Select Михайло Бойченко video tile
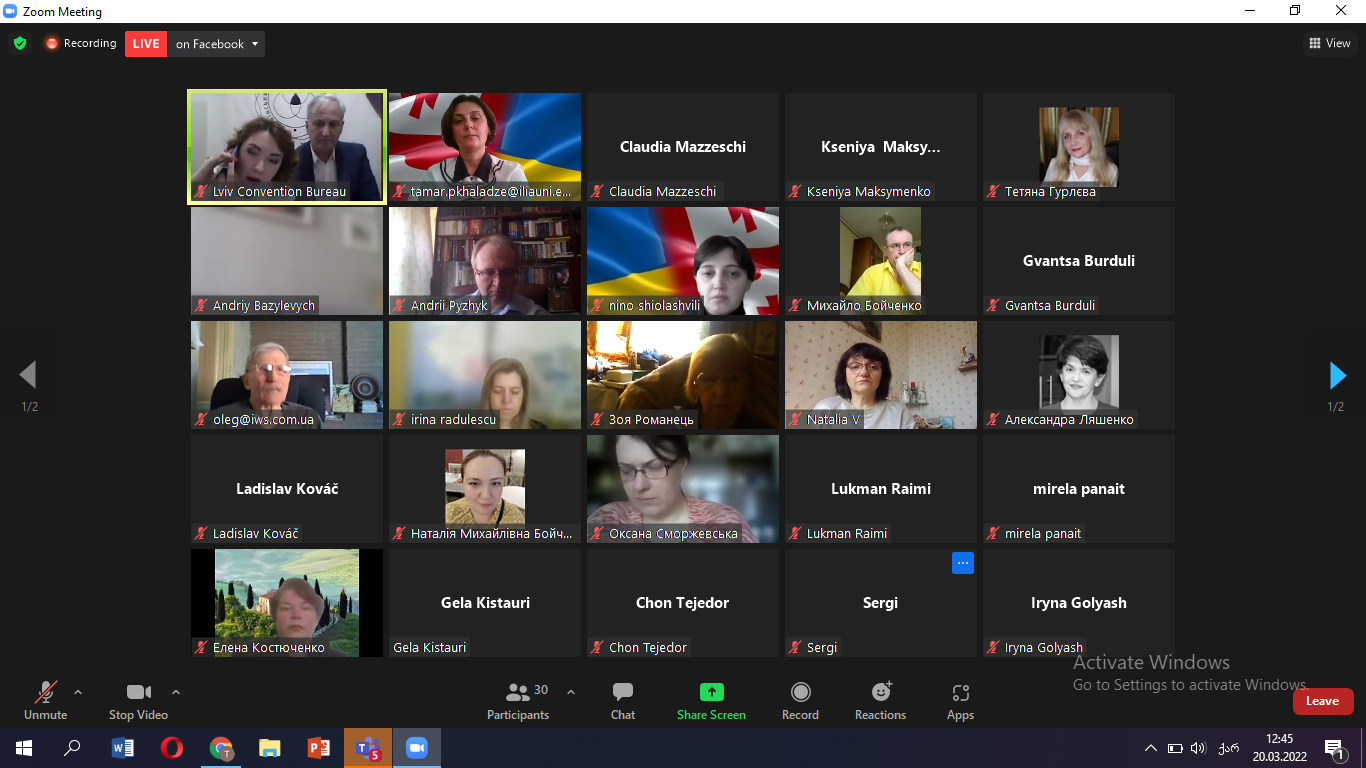The width and height of the screenshot is (1366, 768). (881, 261)
